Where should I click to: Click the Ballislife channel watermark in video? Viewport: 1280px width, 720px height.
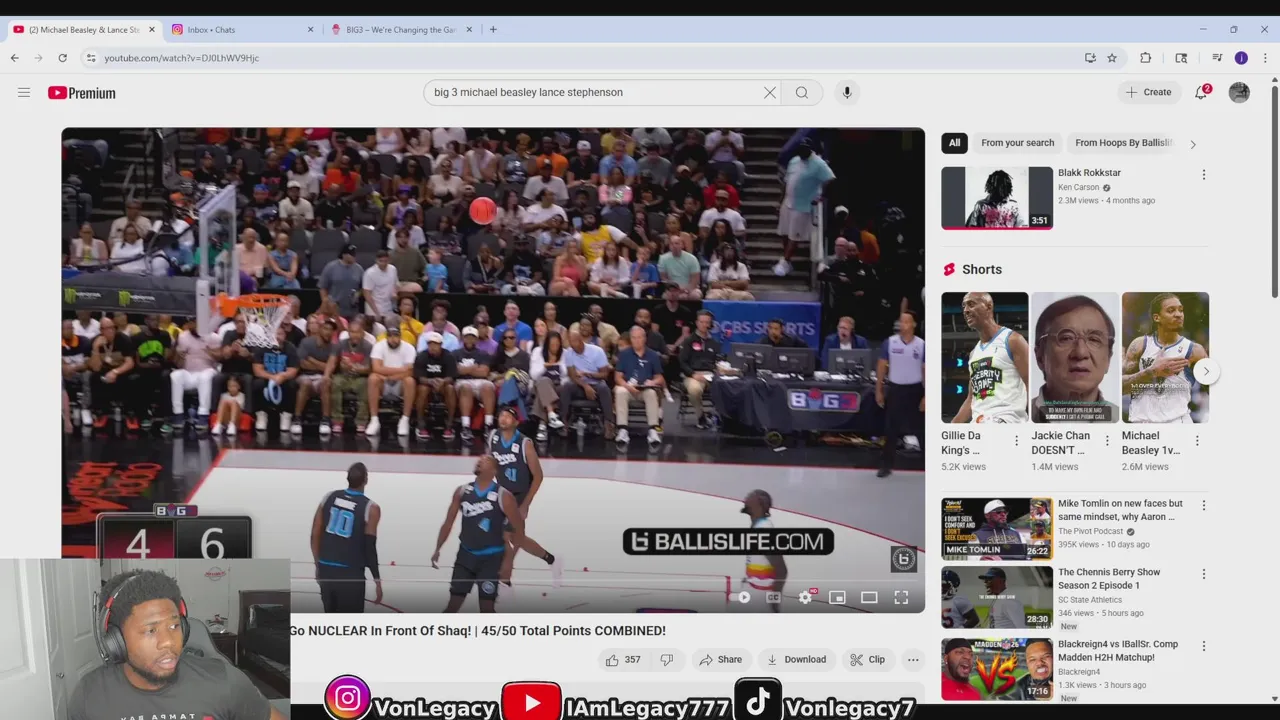903,559
